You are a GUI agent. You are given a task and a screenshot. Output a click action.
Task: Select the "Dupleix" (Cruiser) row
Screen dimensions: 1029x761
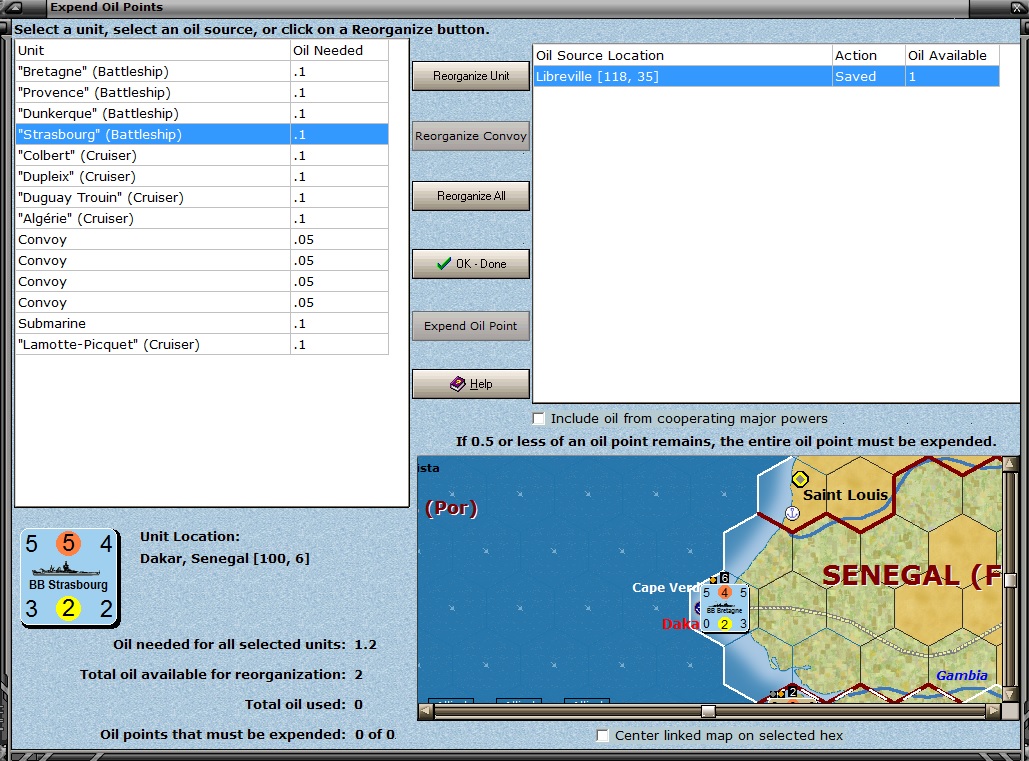coord(202,176)
